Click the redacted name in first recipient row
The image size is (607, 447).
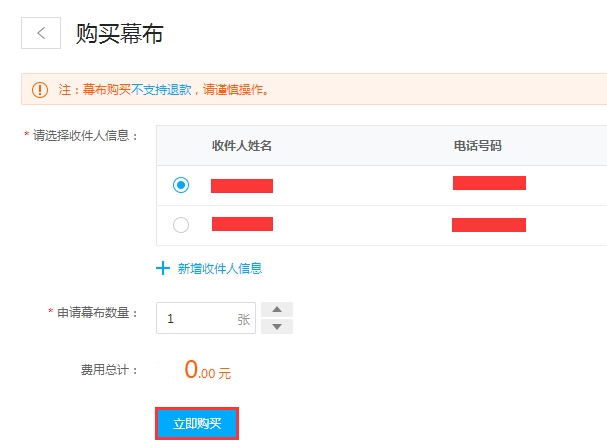[x=242, y=186]
